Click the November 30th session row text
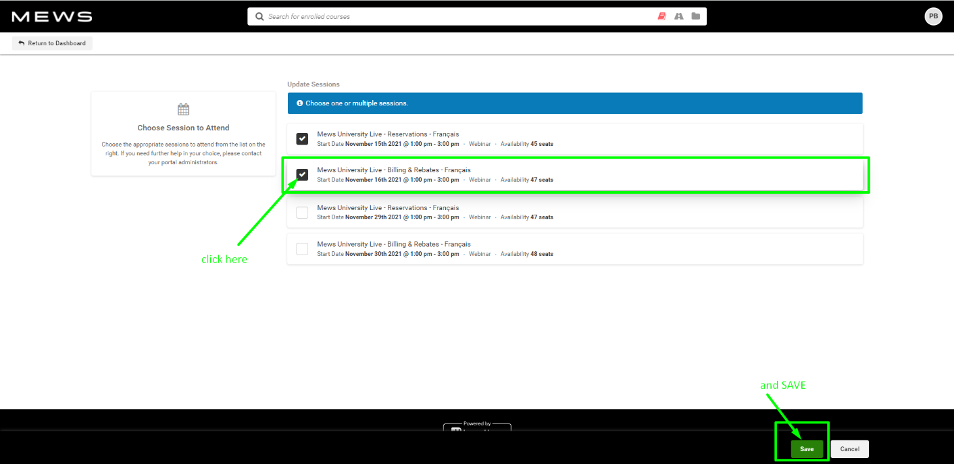Image resolution: width=954 pixels, height=464 pixels. coord(393,243)
